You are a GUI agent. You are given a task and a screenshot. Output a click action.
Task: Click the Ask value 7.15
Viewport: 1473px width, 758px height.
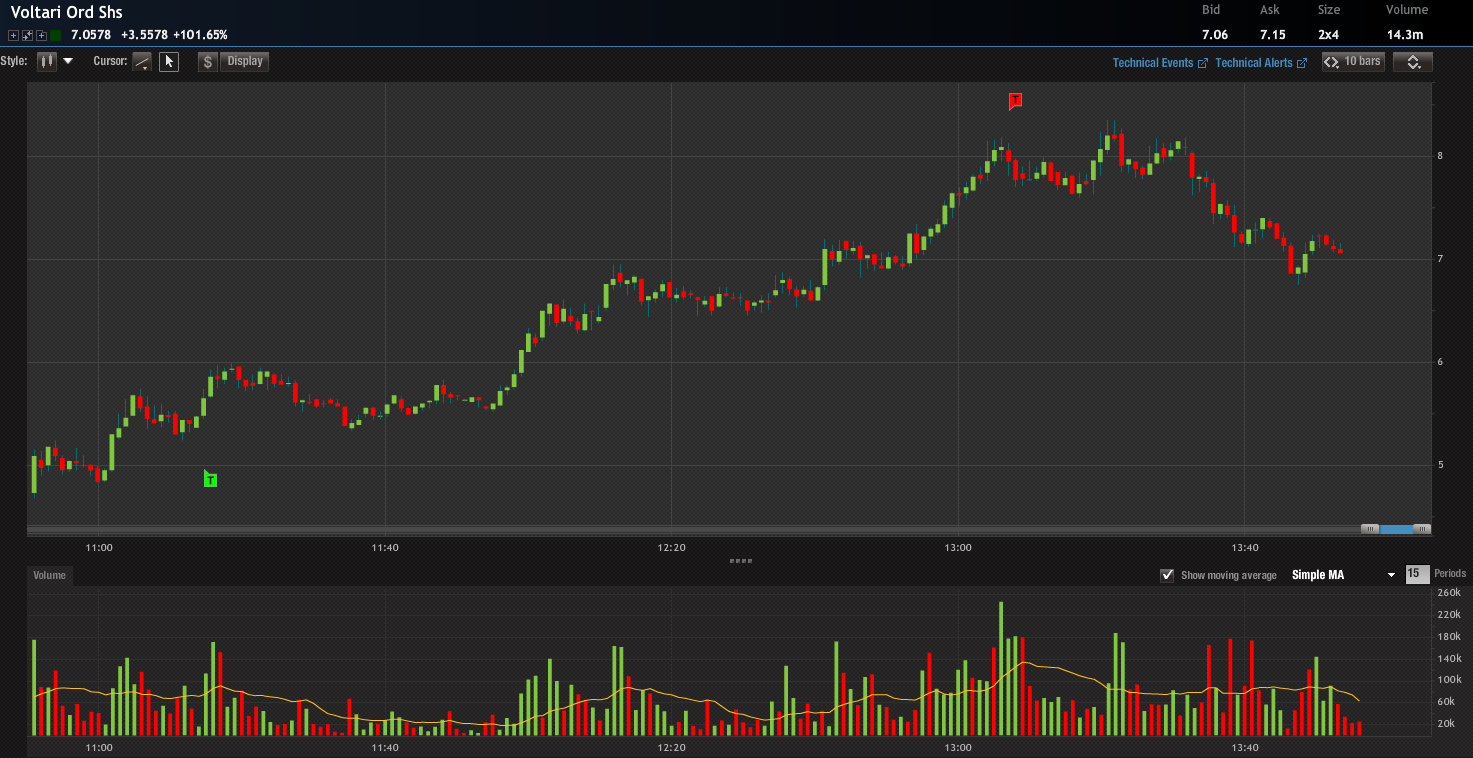pyautogui.click(x=1272, y=35)
